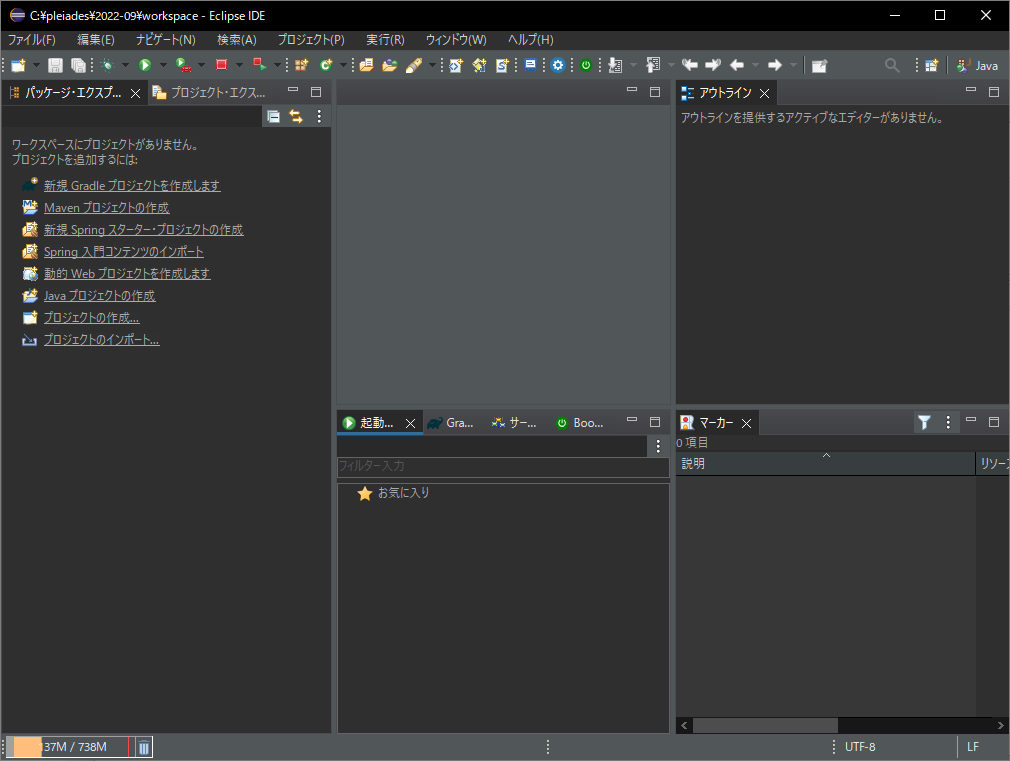The height and width of the screenshot is (761, 1010).
Task: Close the アウトライン outline tab
Action: pos(765,93)
